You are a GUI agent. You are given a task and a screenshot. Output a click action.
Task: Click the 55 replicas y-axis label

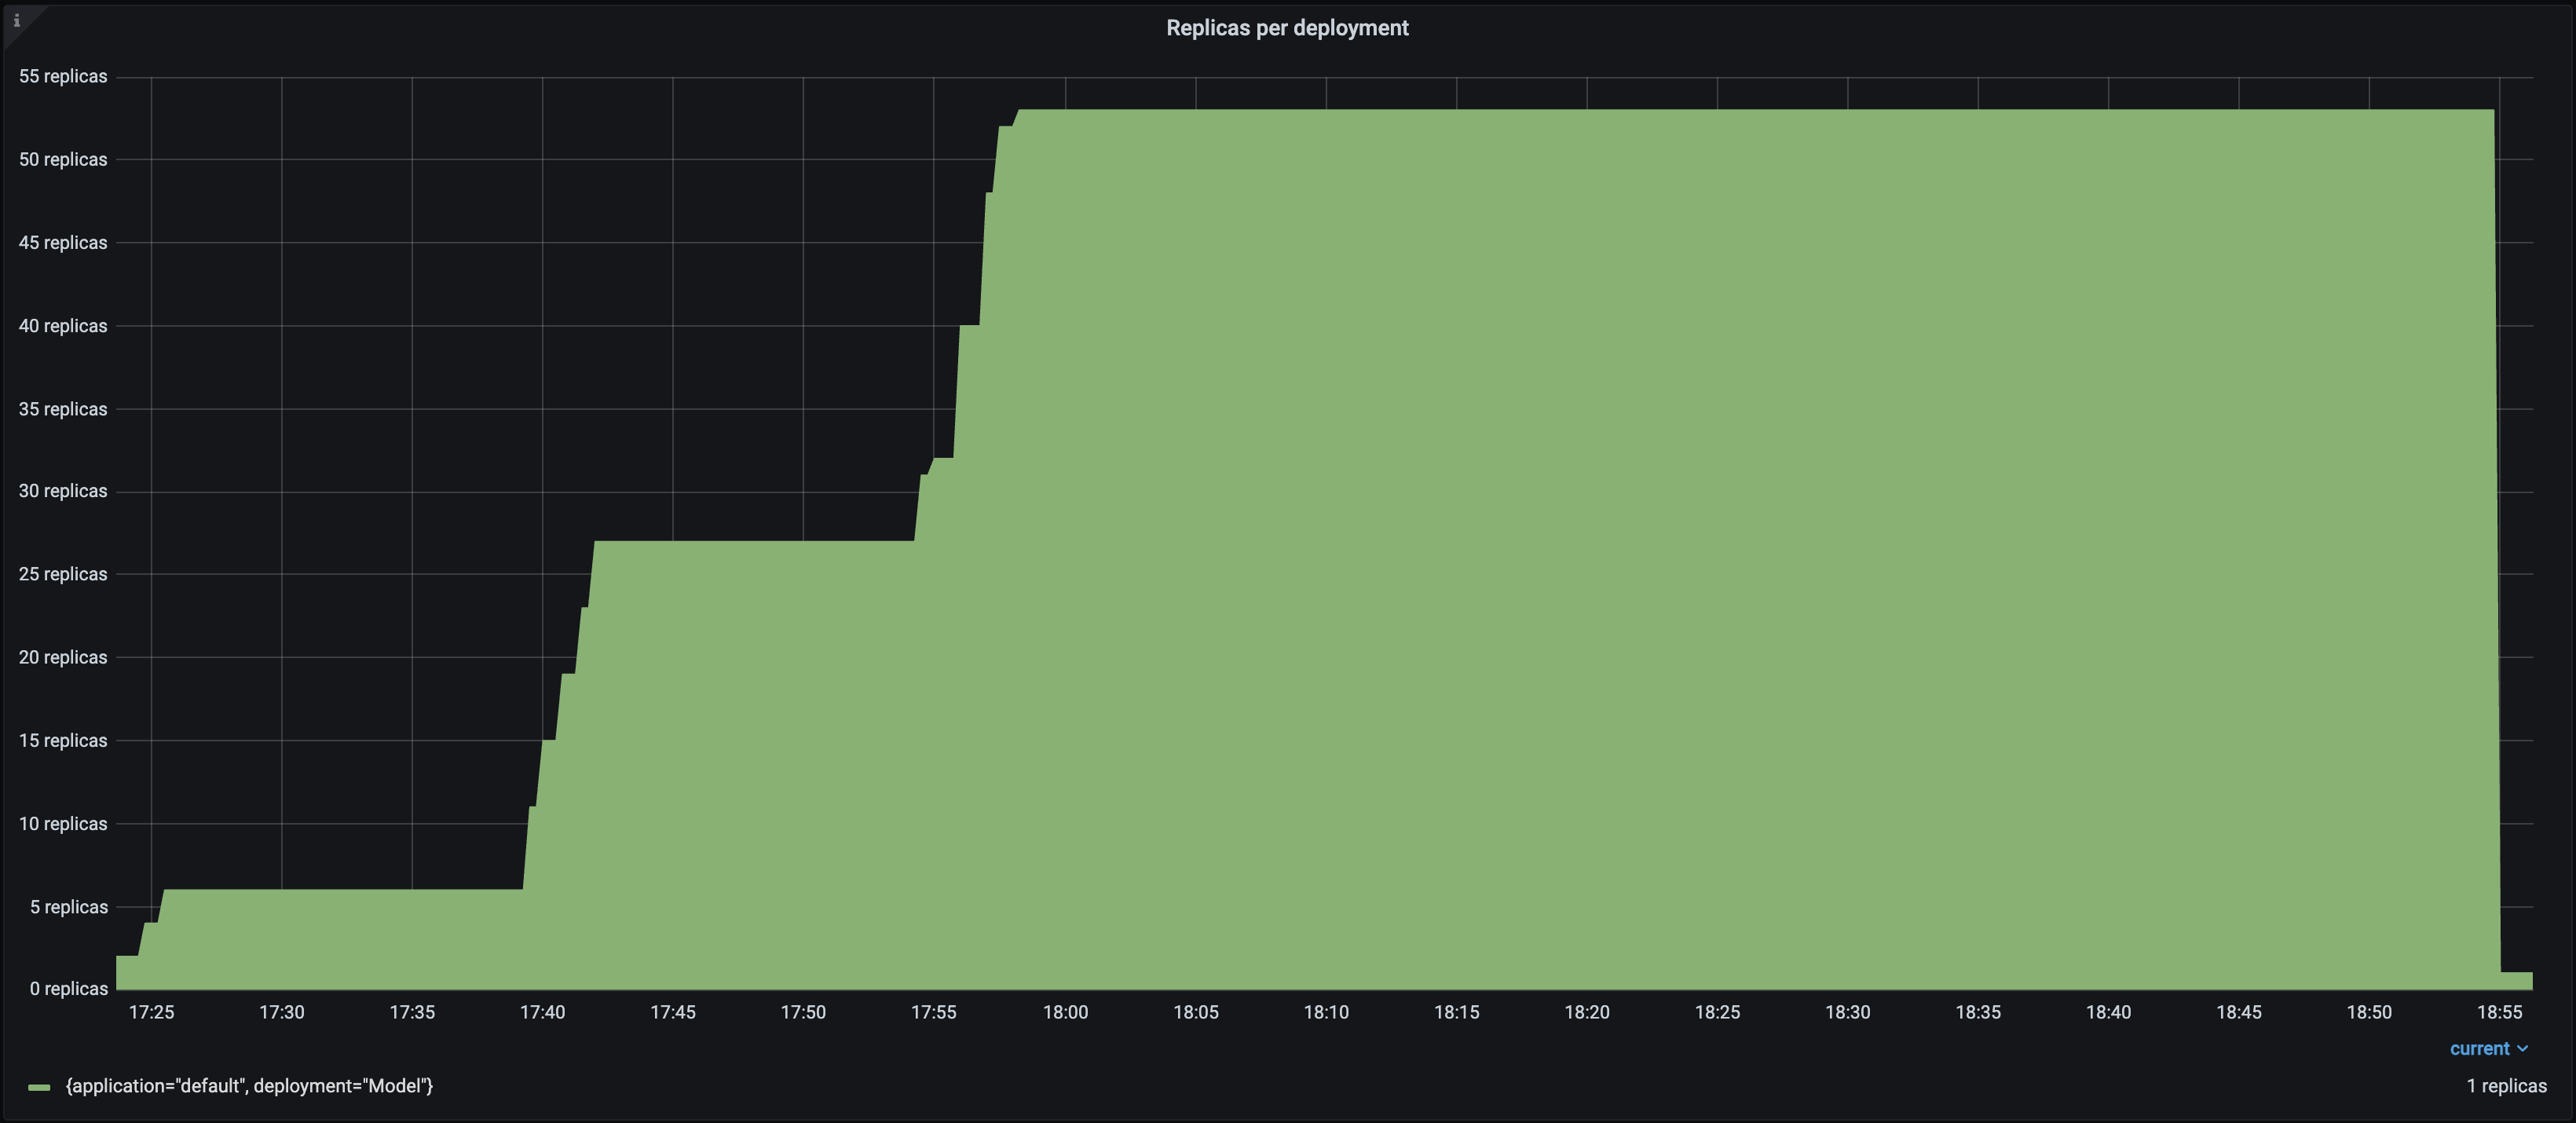point(62,77)
